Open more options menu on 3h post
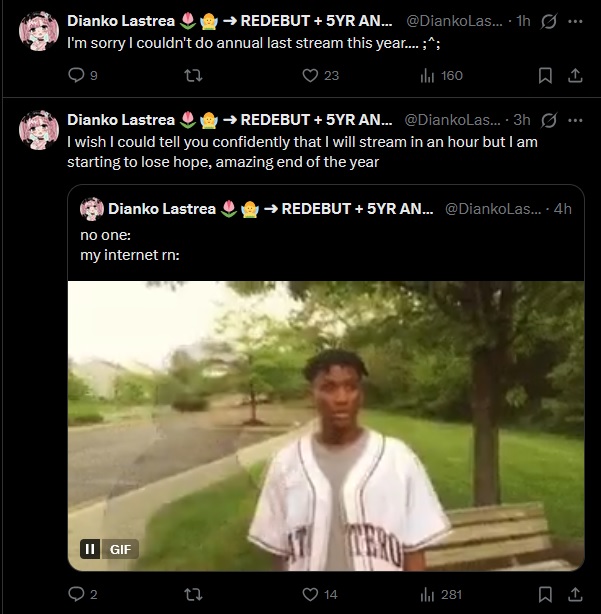The height and width of the screenshot is (614, 601). coord(575,120)
